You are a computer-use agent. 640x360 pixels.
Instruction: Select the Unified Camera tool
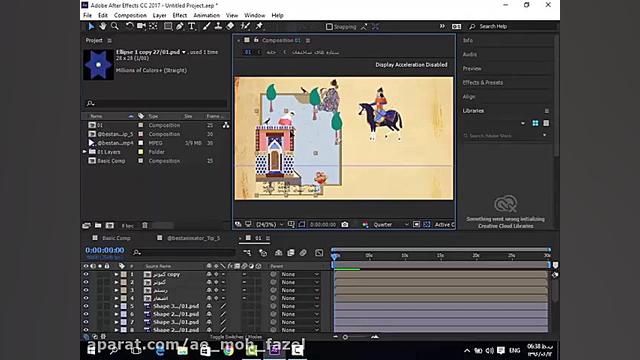point(141,26)
